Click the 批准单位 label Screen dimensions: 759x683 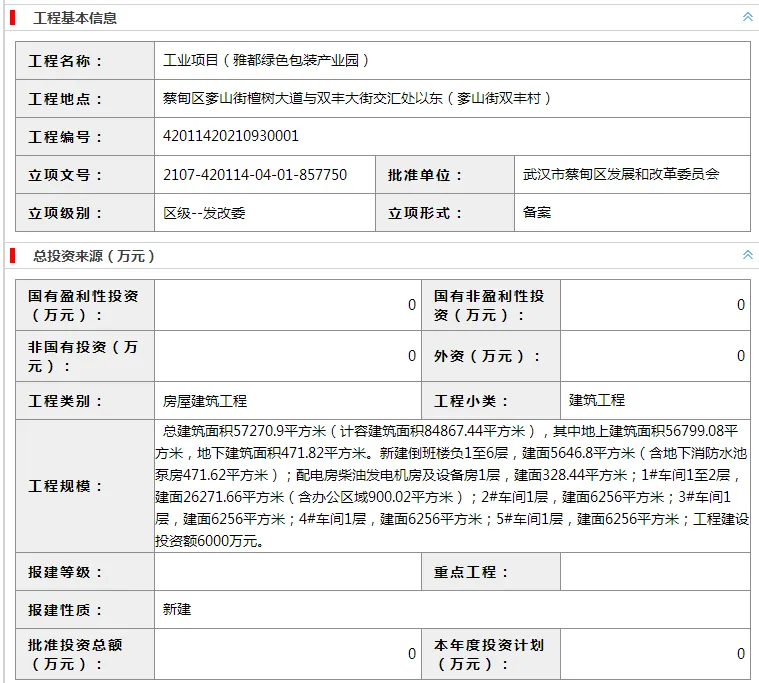425,175
